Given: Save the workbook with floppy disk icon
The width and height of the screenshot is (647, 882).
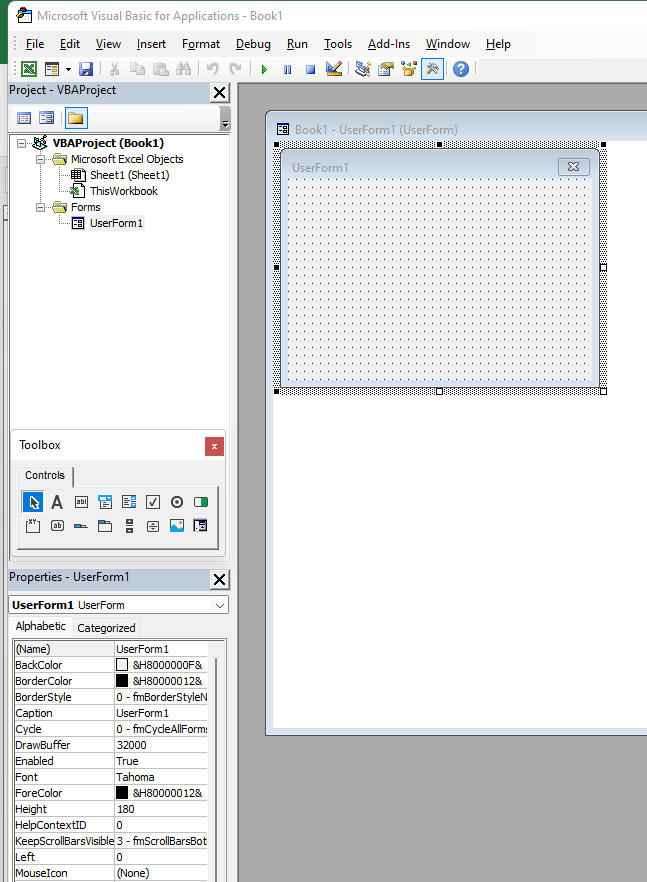Looking at the screenshot, I should pyautogui.click(x=86, y=69).
